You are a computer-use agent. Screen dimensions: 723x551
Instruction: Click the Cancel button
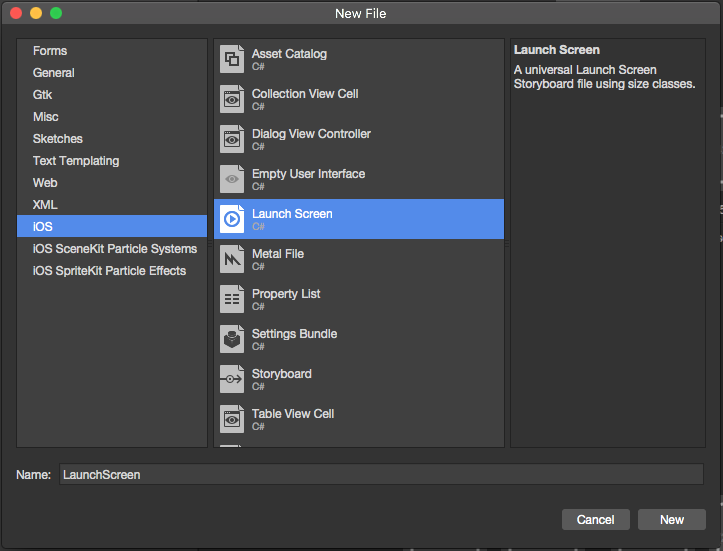click(x=595, y=520)
